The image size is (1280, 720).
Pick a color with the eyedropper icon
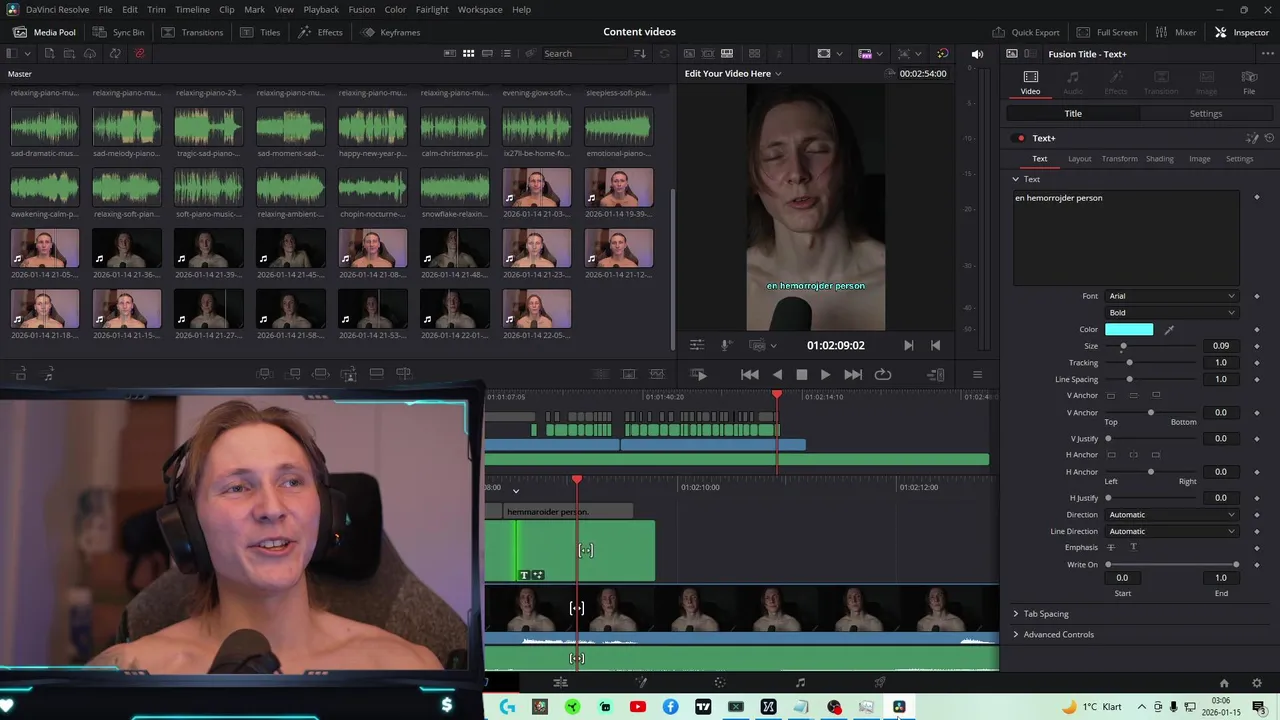click(1168, 329)
